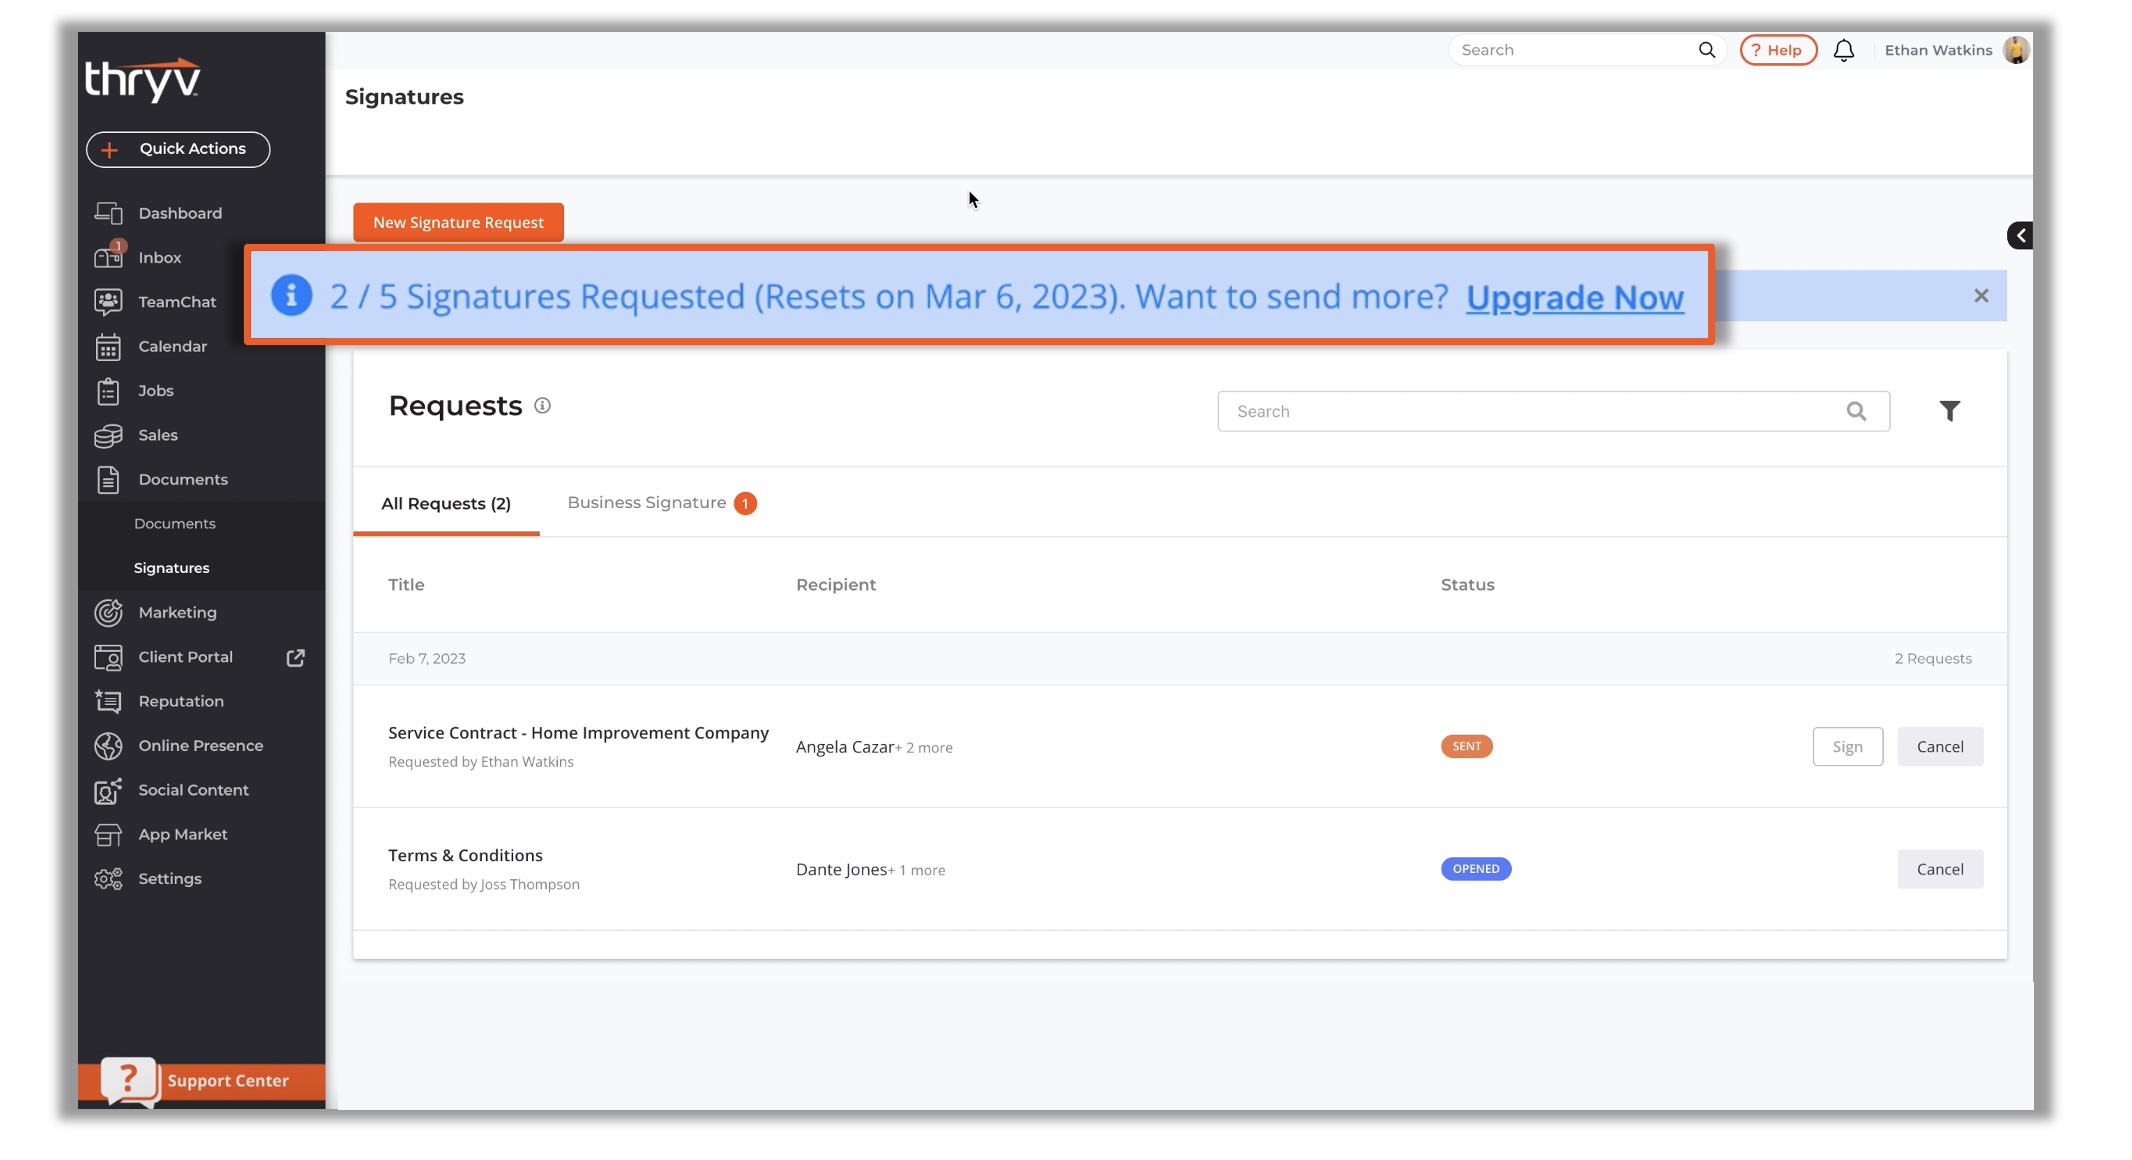Click the Business Signature count badge
Image resolution: width=2132 pixels, height=1160 pixels.
(x=745, y=503)
